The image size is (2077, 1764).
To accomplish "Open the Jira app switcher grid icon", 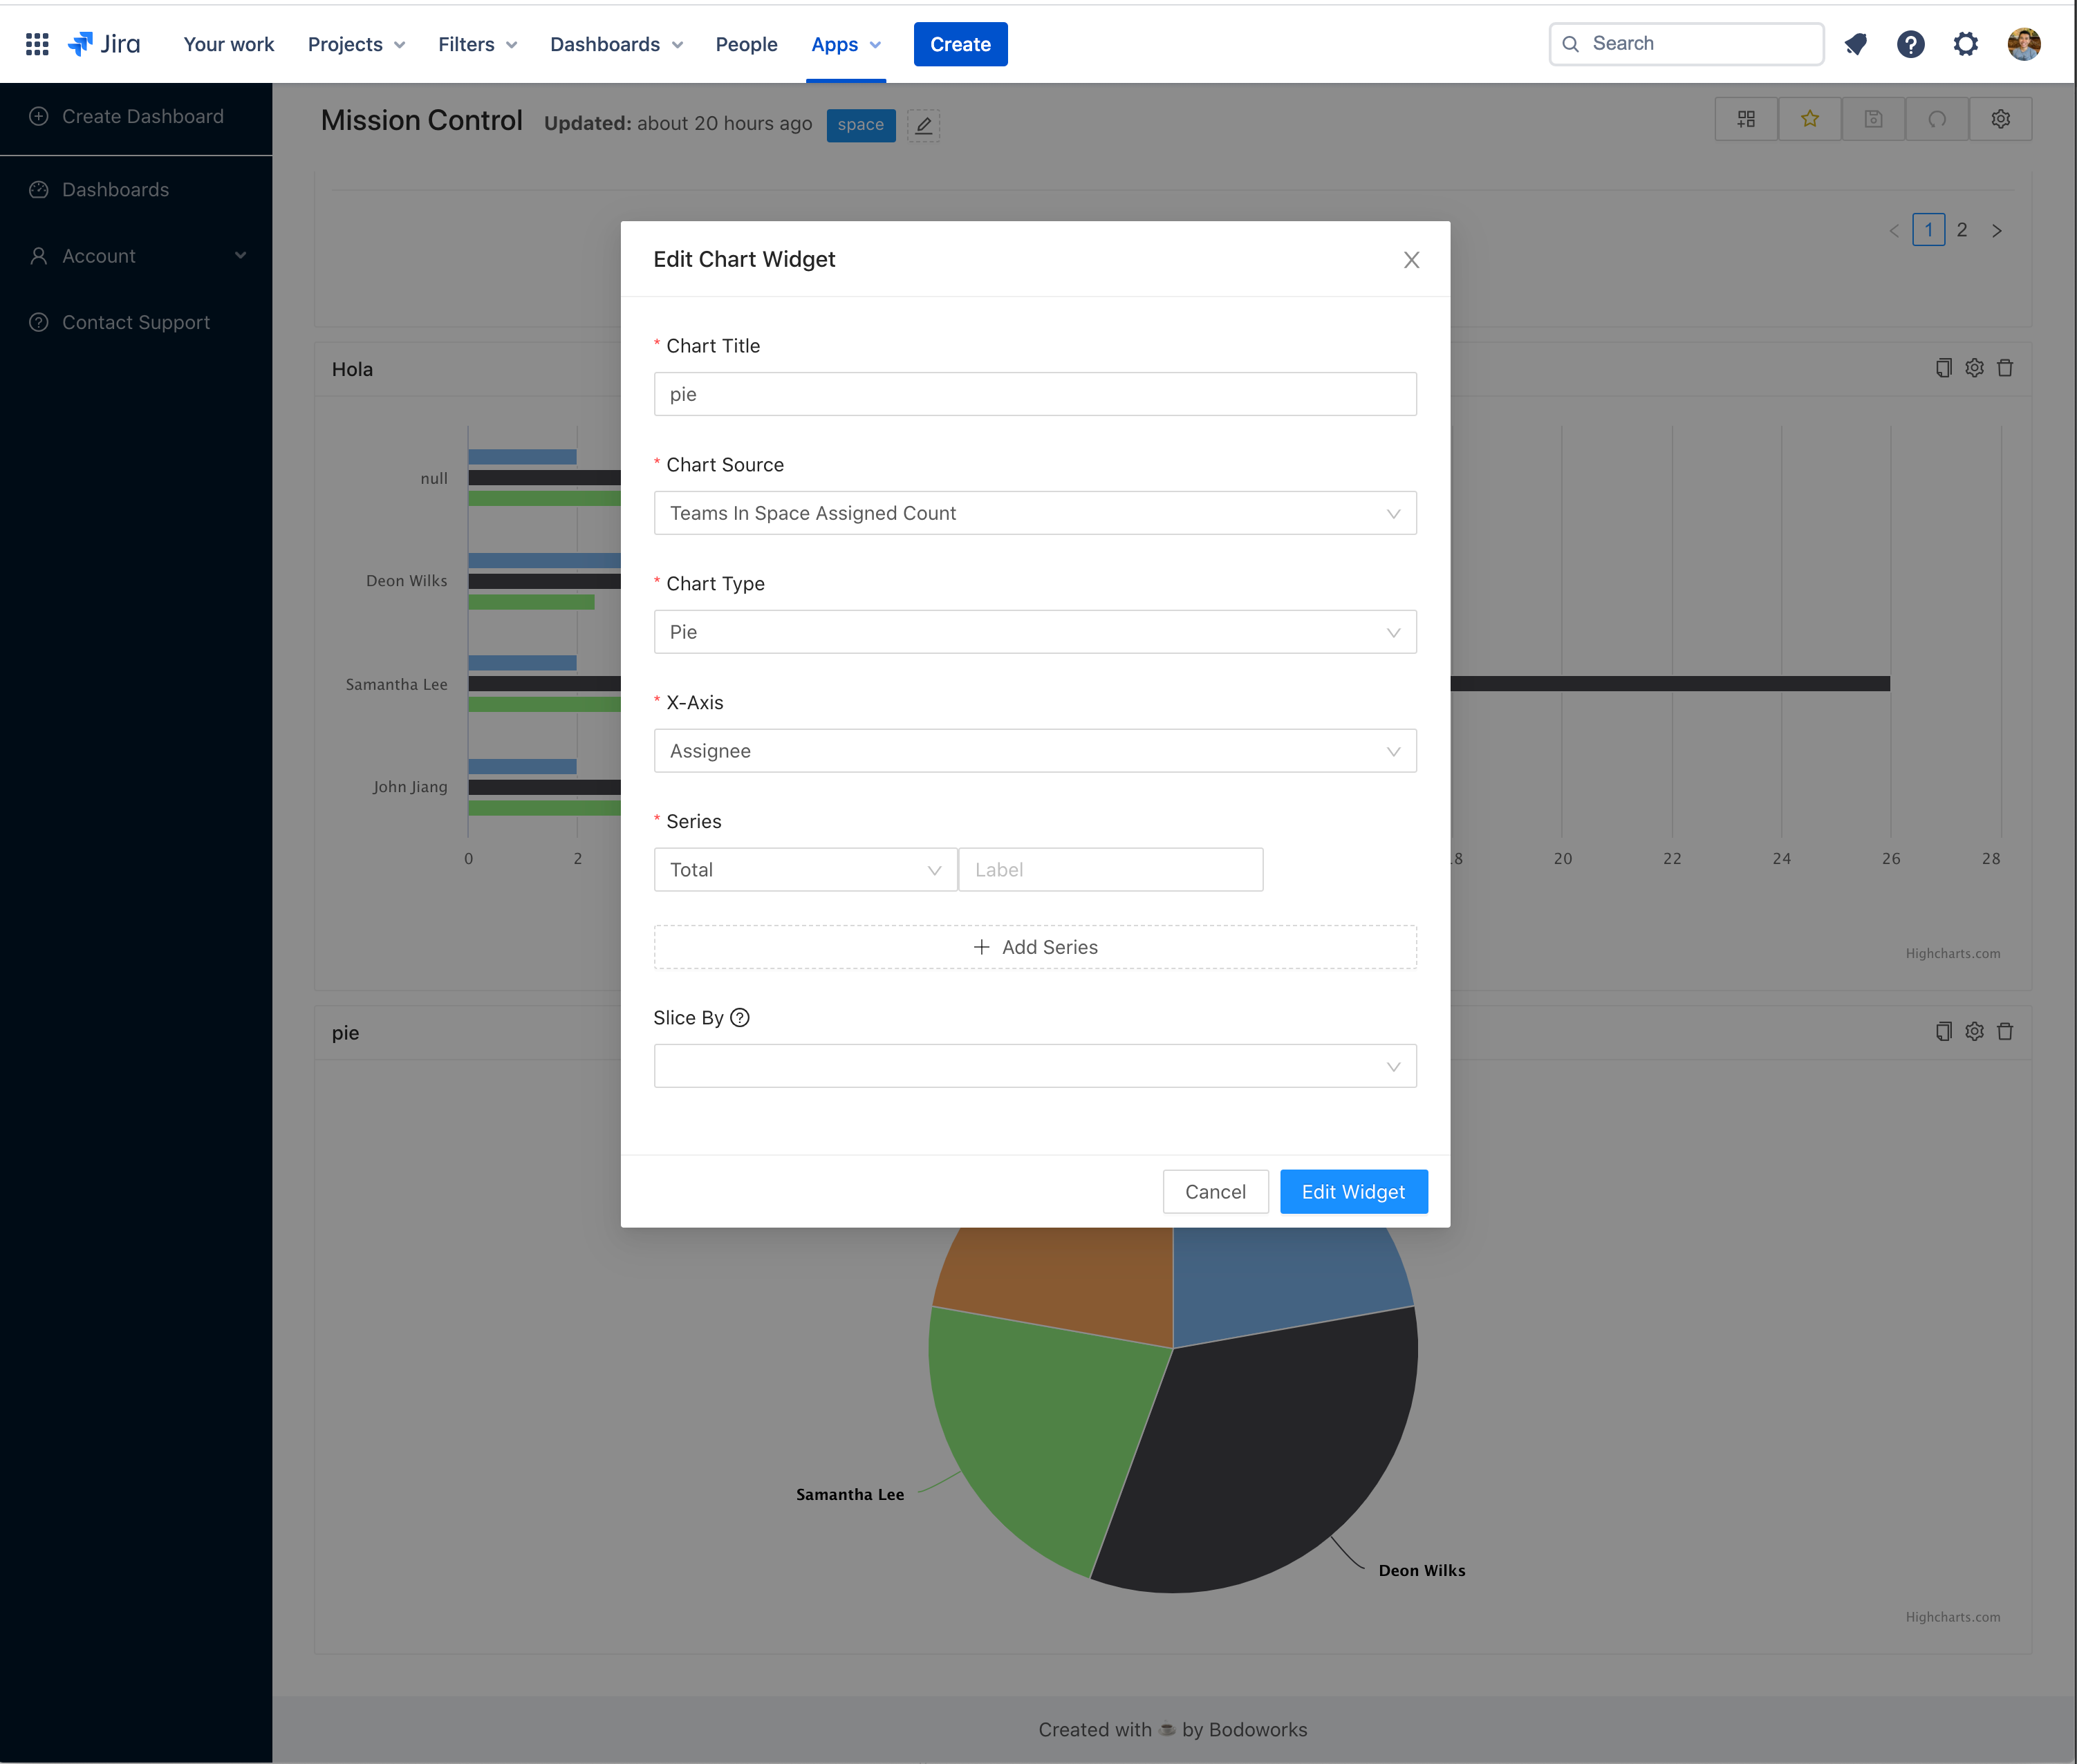I will (37, 43).
